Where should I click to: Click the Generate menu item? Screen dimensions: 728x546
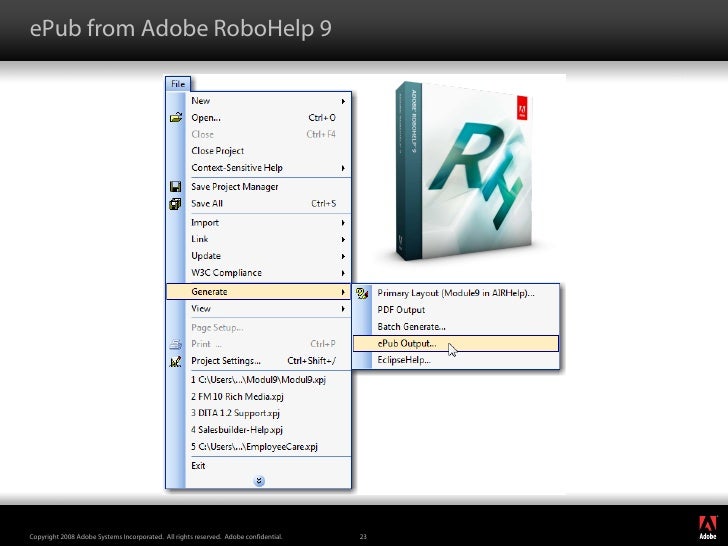point(258,292)
